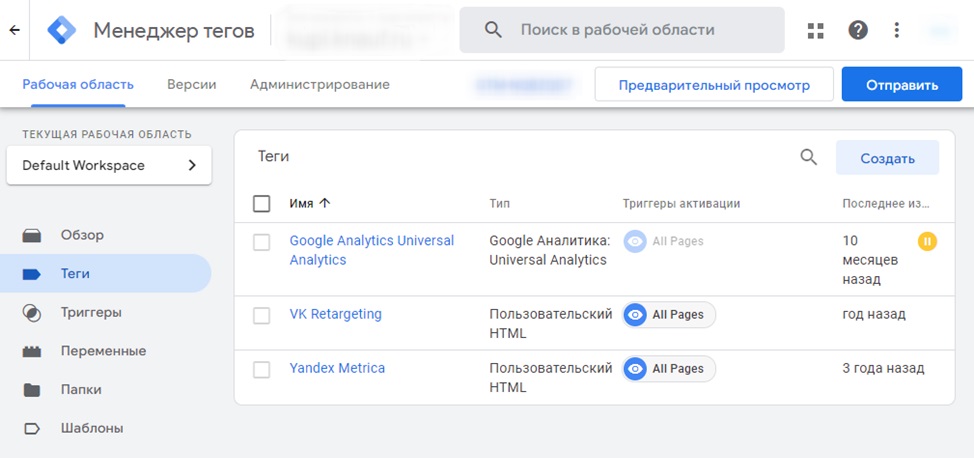Click the All Pages trigger for Yandex Metrica

(x=669, y=369)
